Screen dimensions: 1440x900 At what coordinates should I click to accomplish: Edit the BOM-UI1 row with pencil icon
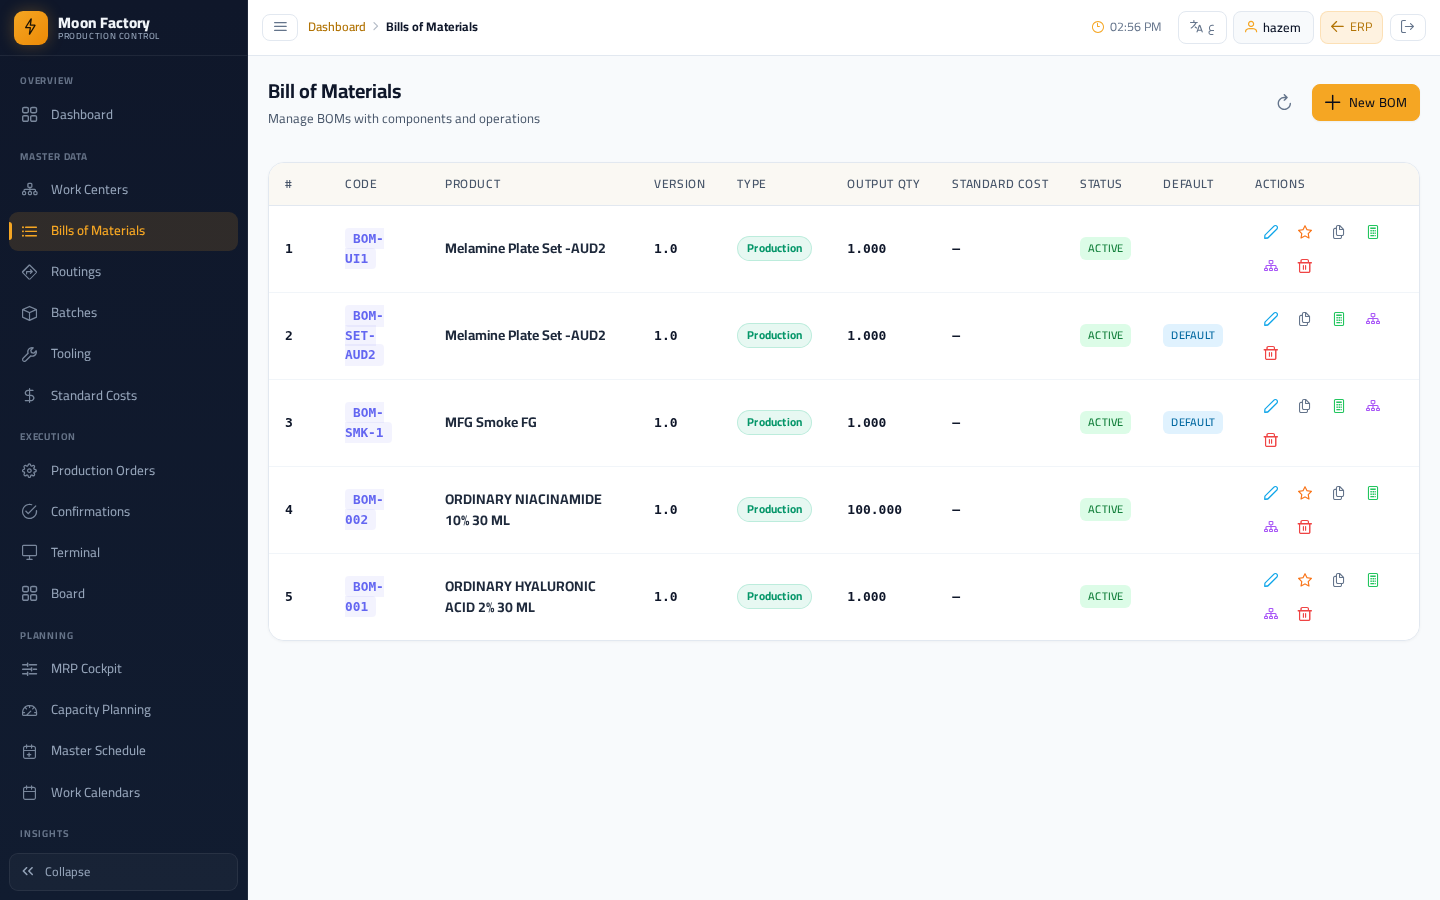point(1271,232)
